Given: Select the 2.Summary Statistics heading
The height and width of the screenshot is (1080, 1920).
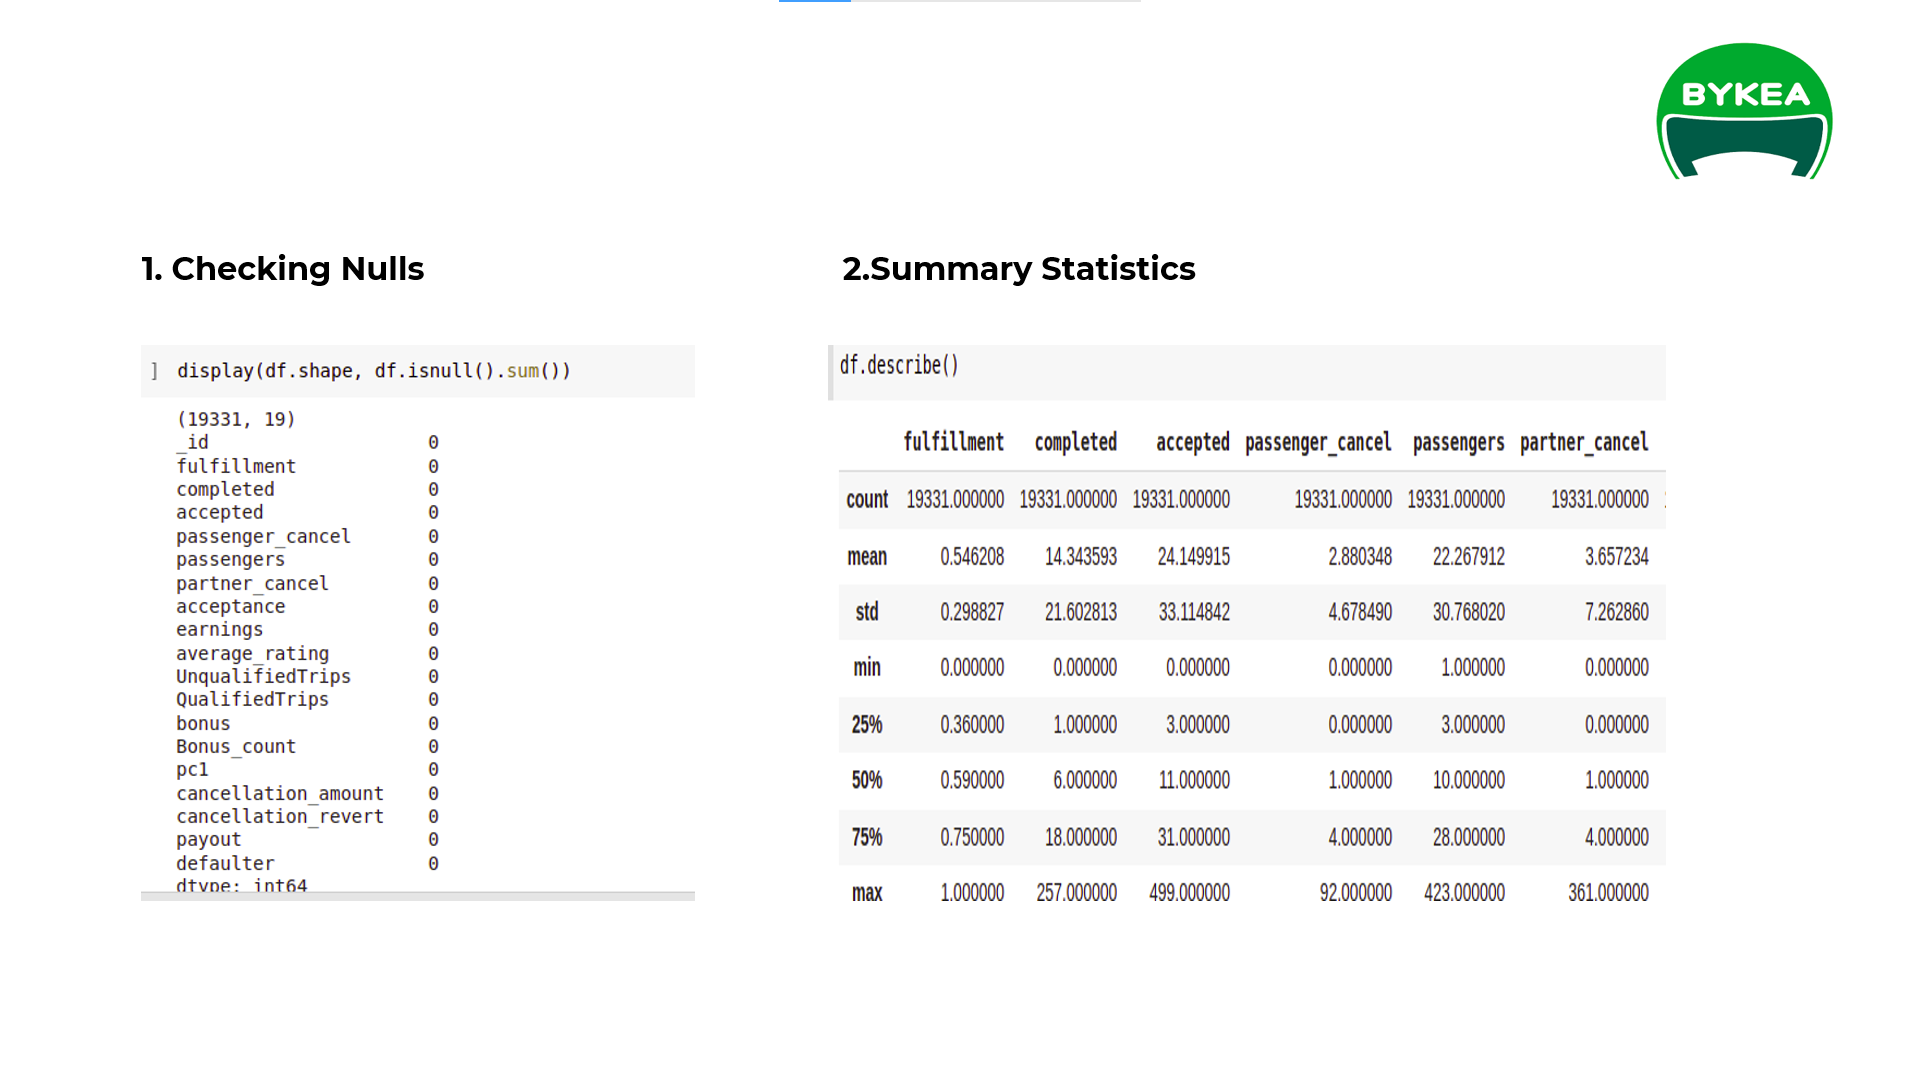Looking at the screenshot, I should pos(1018,268).
